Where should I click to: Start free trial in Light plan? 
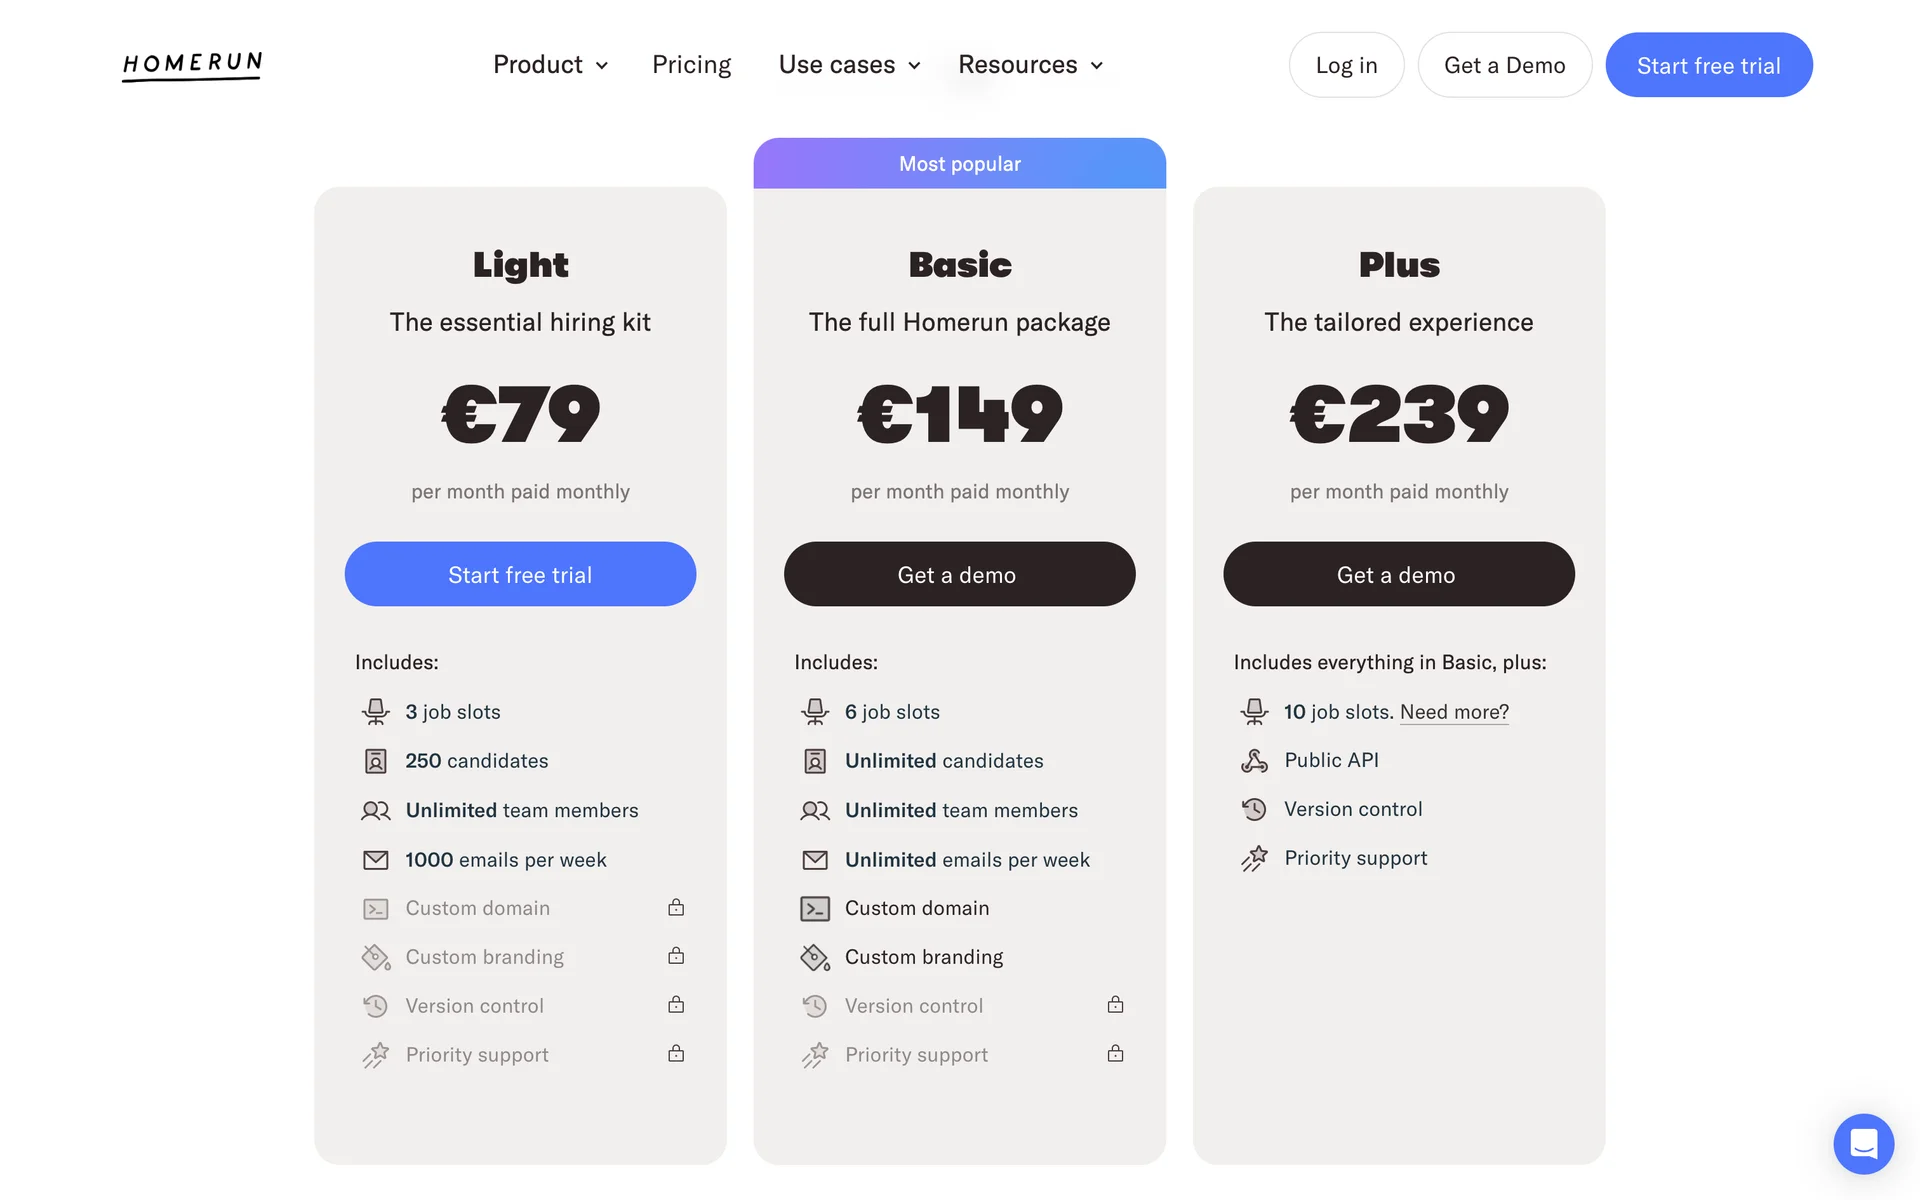coord(520,574)
